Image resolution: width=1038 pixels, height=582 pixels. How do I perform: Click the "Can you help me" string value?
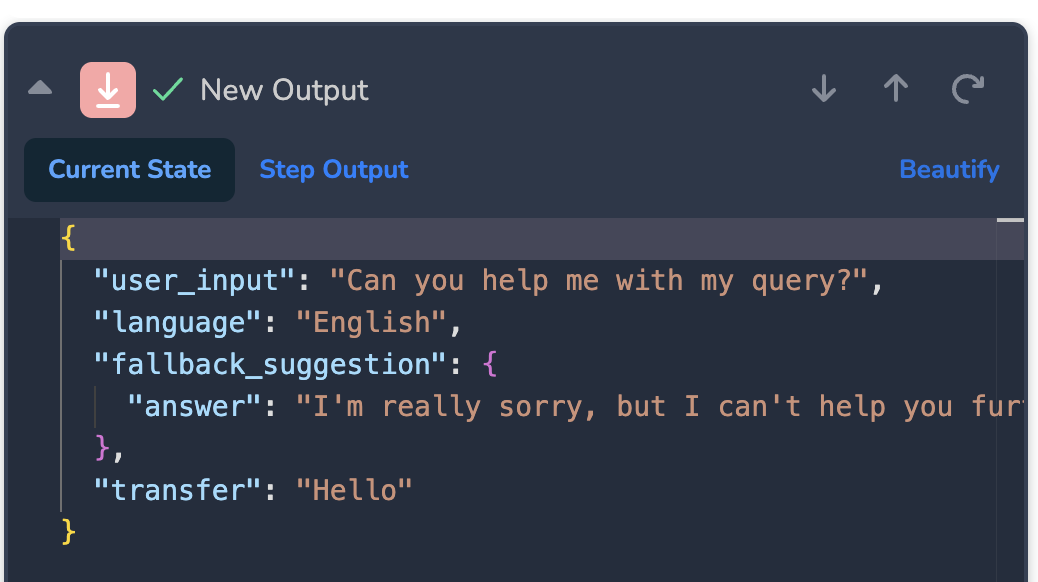[606, 281]
